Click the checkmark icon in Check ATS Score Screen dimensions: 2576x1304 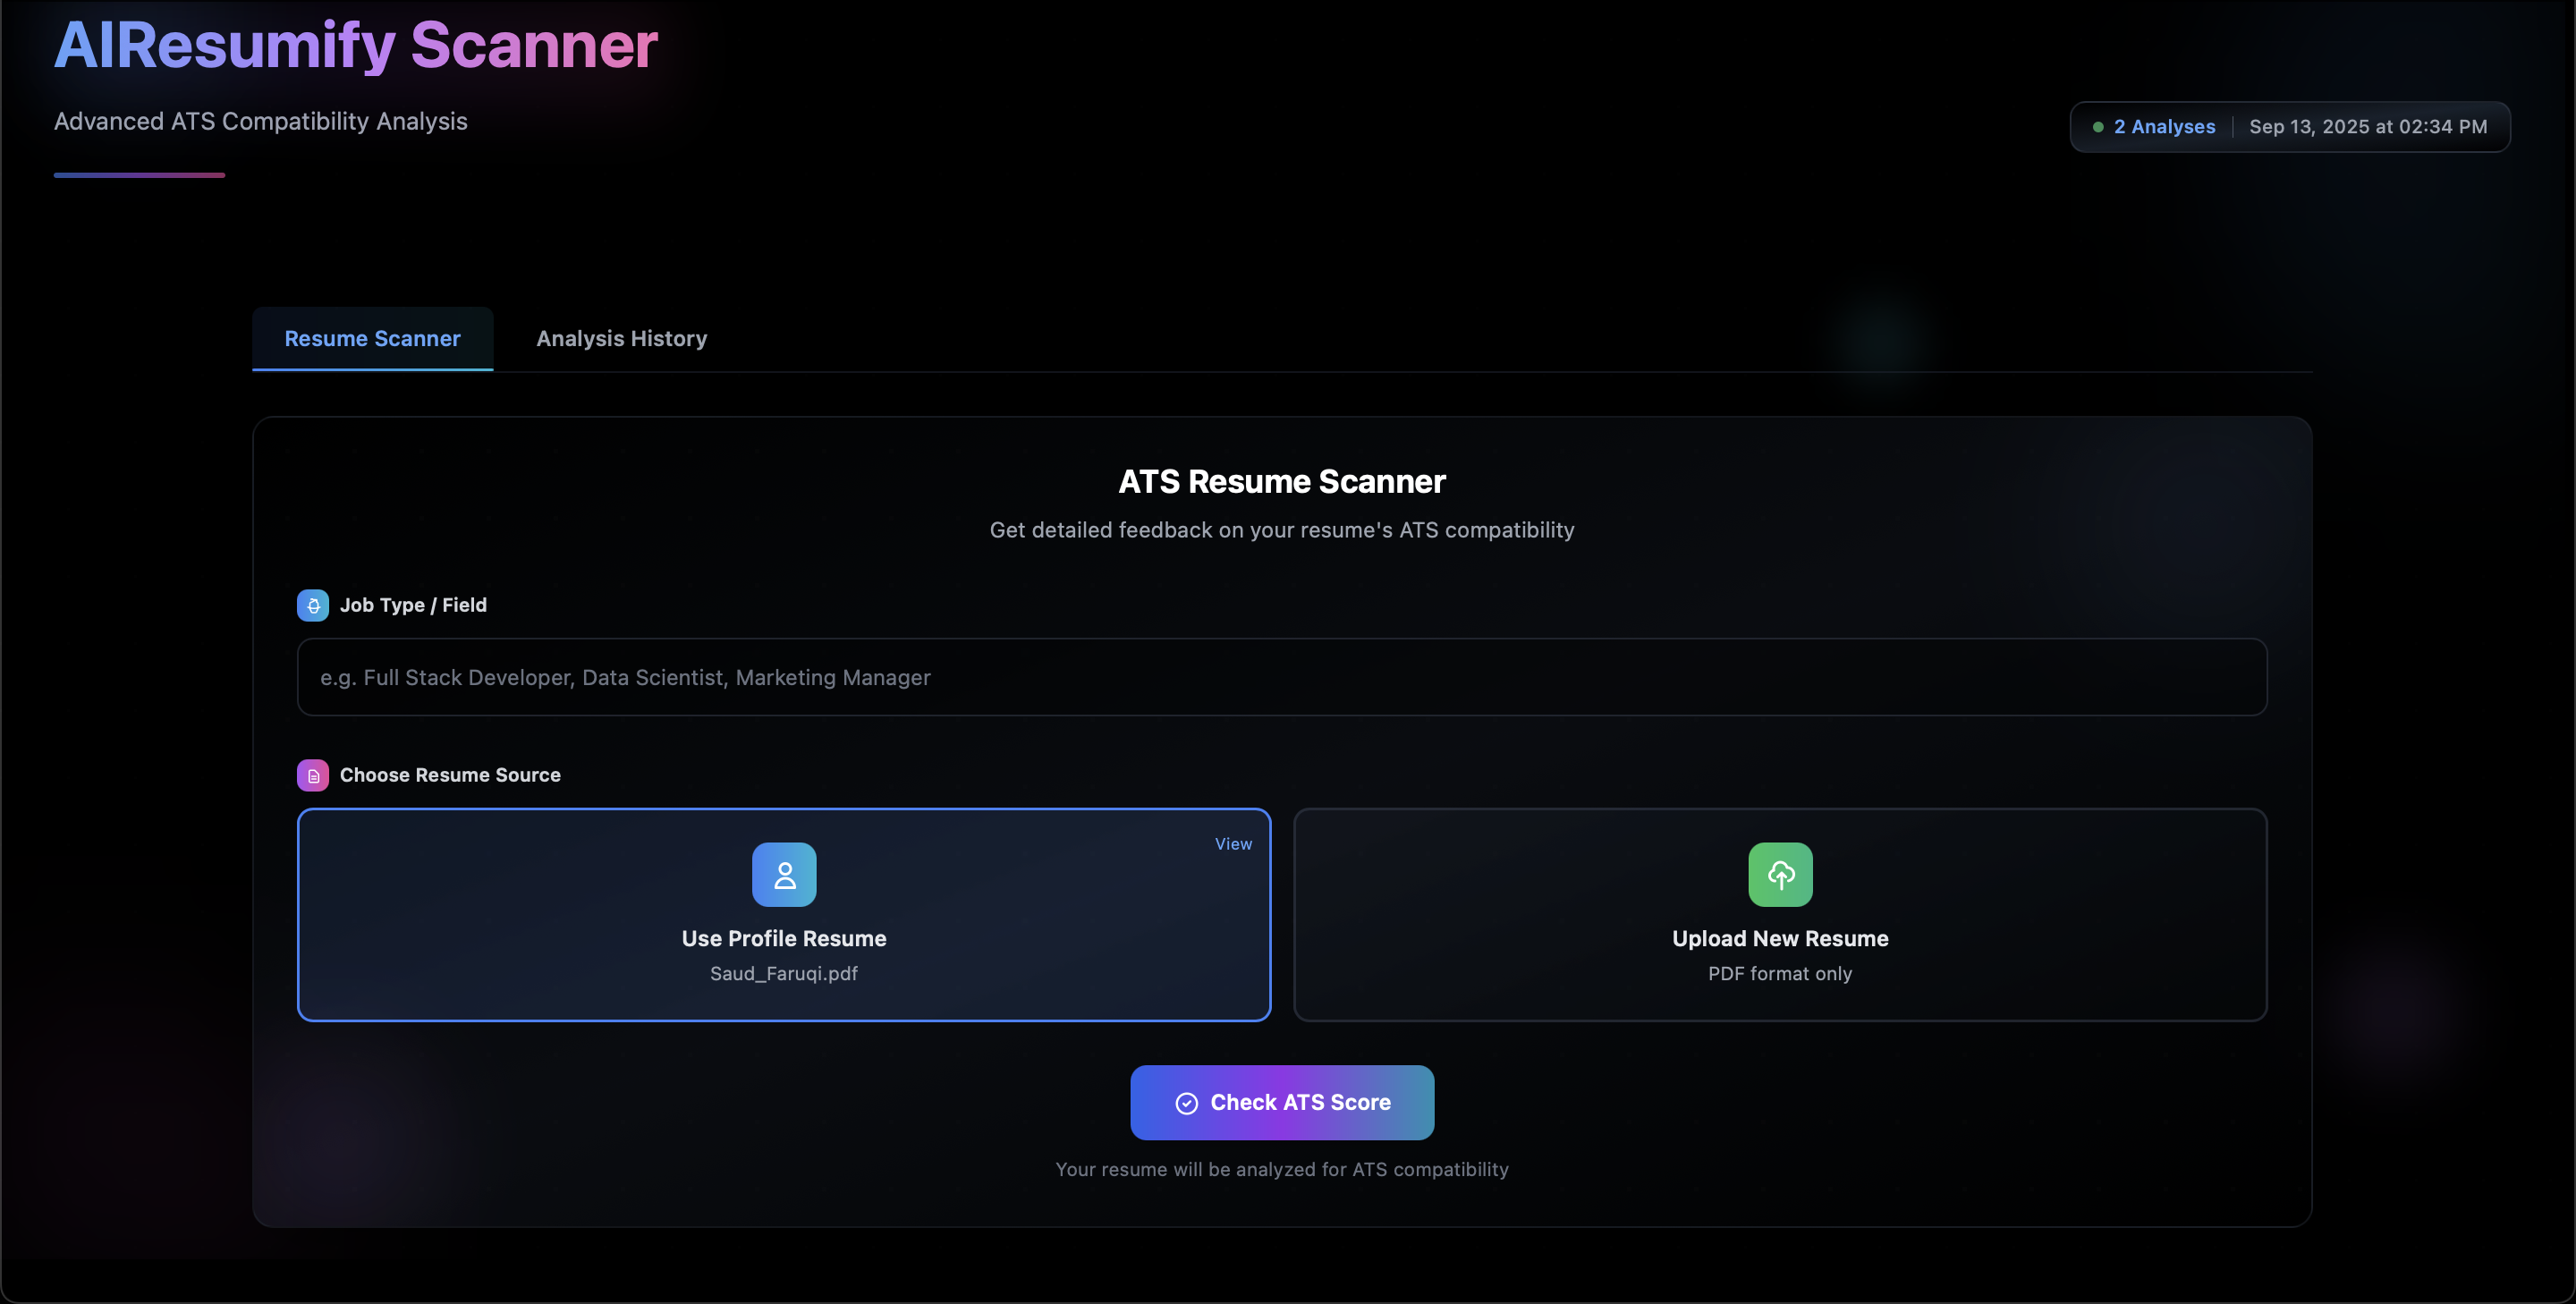coord(1186,1103)
